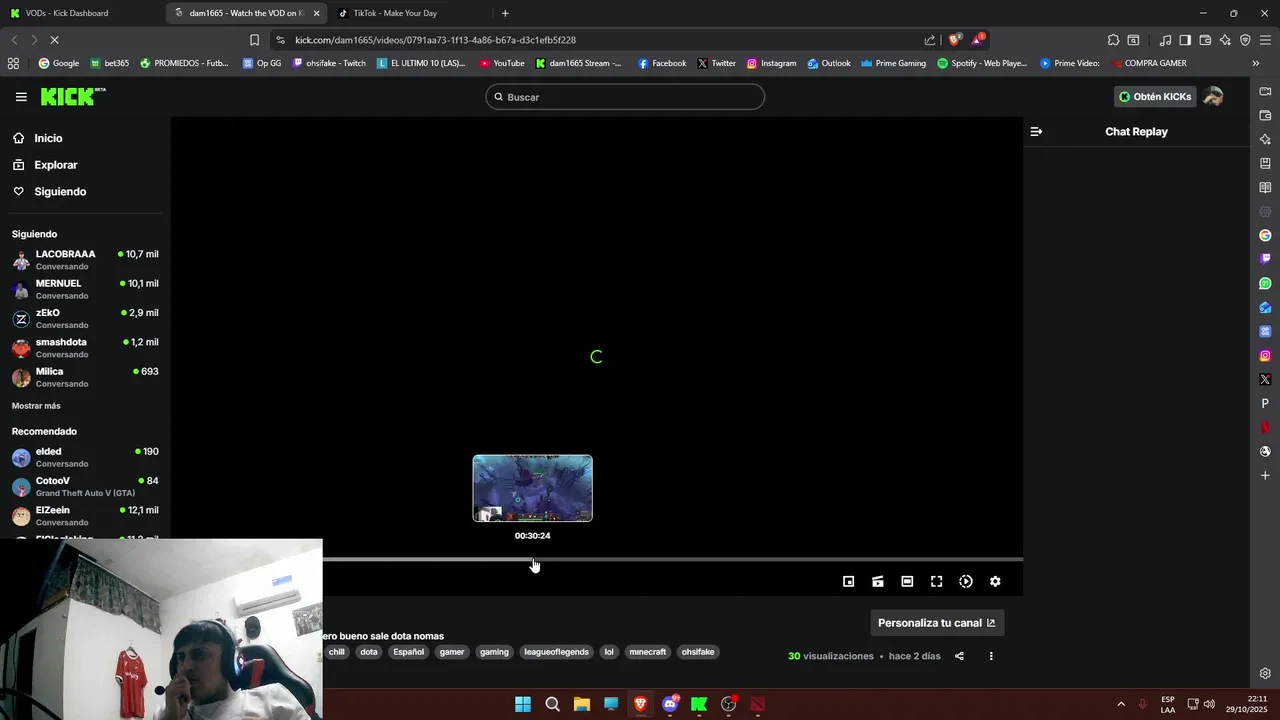Stop page loading button
1280x720 pixels.
tap(54, 40)
